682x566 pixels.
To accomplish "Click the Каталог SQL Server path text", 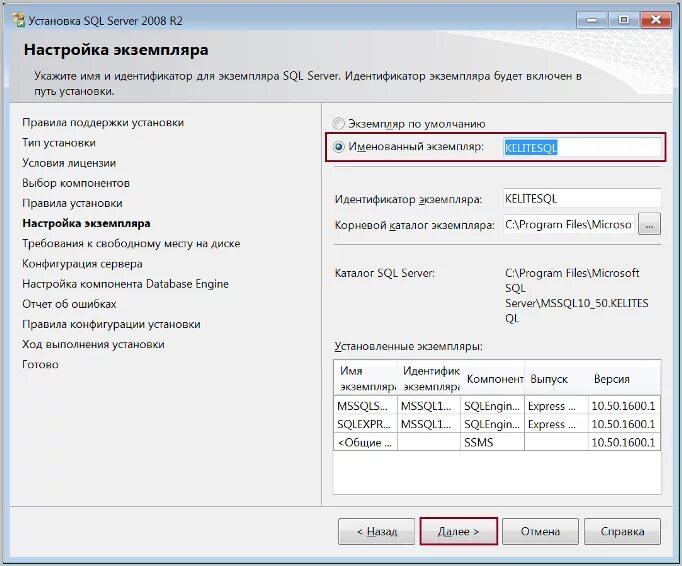I will 577,296.
